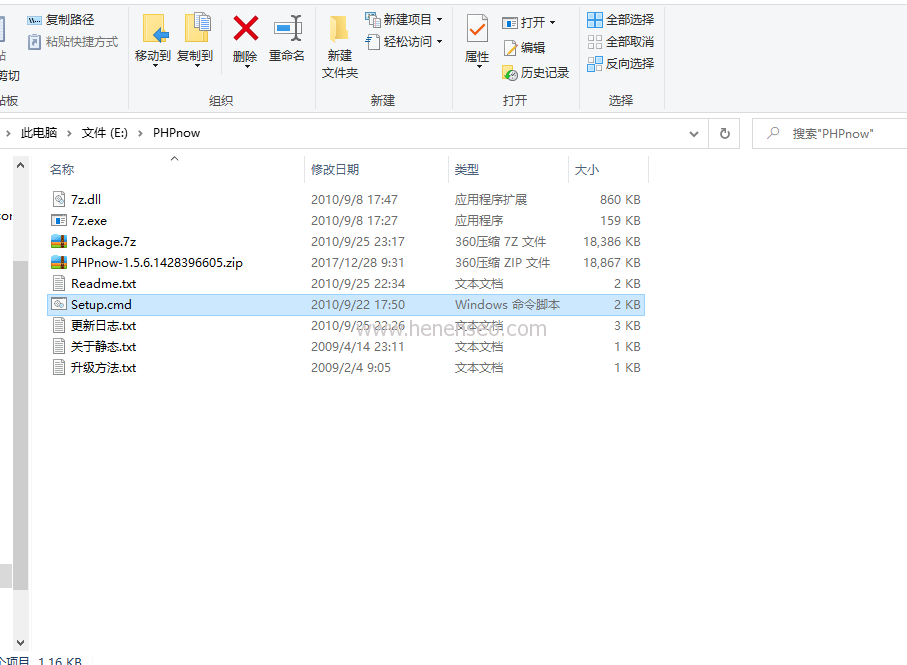Select the Setup.cmd script icon
The image size is (907, 665).
tap(59, 304)
